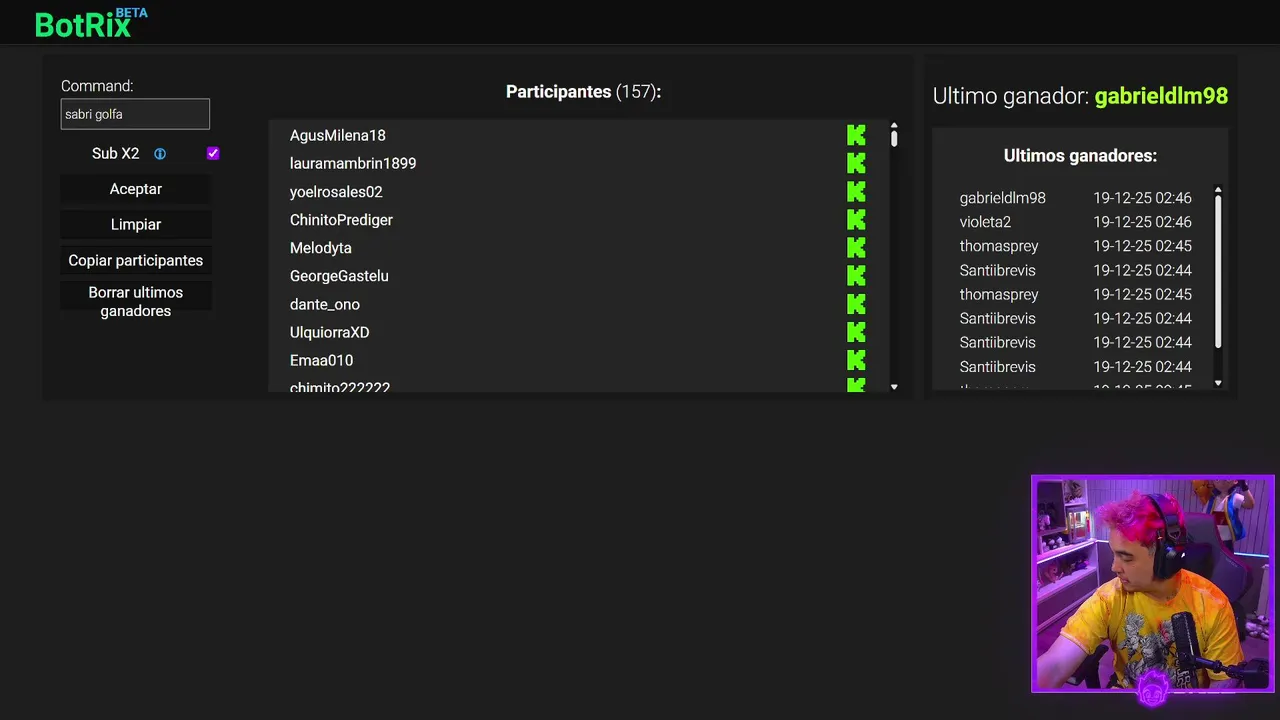
Task: Click Borrar ultimos ganadores button
Action: tap(136, 301)
